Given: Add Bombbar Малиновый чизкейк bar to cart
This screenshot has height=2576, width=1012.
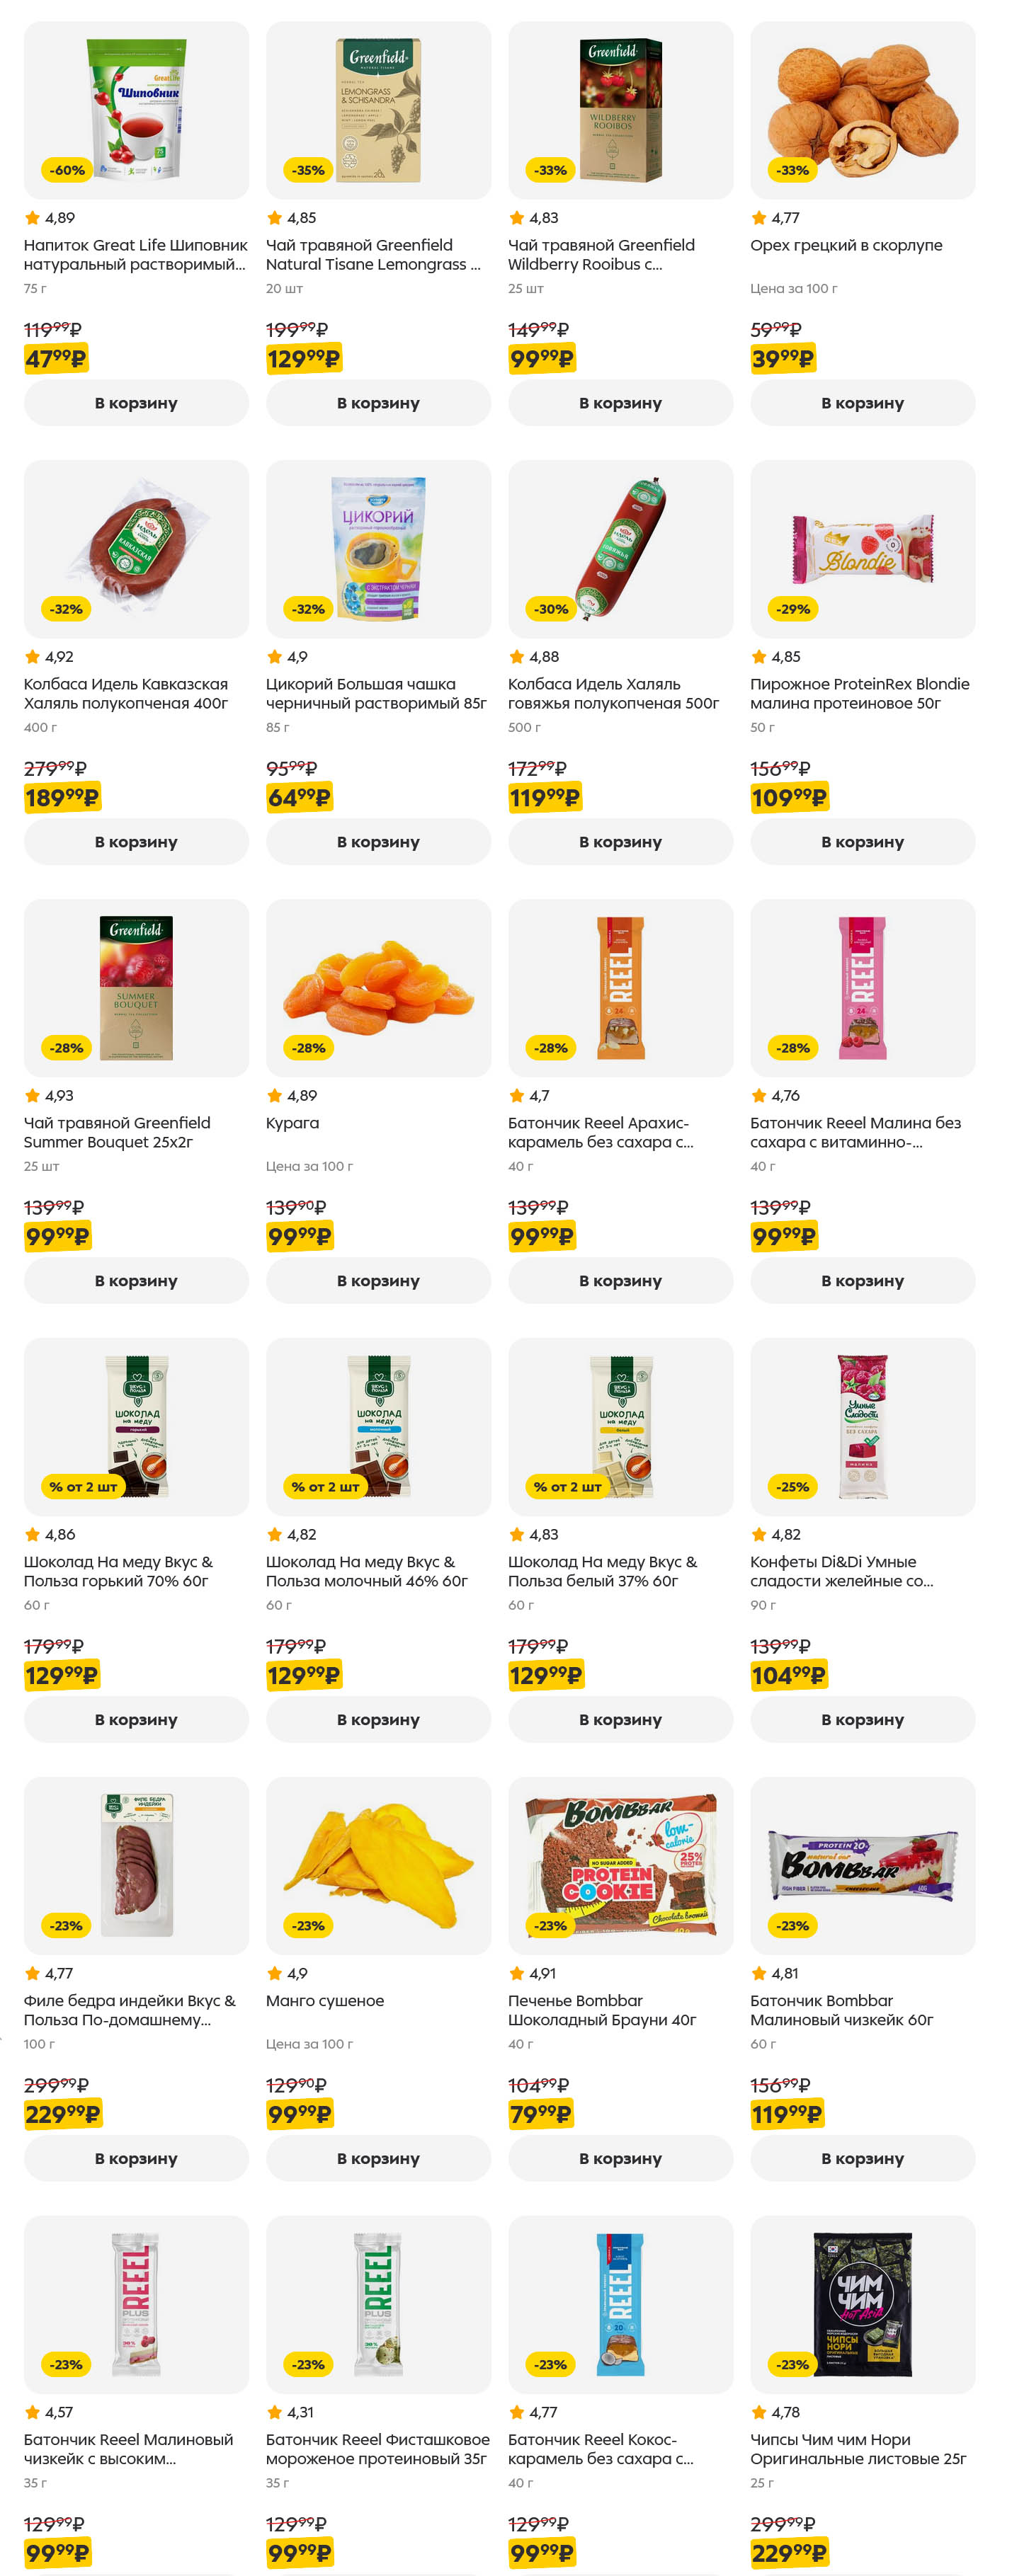Looking at the screenshot, I should (x=862, y=2159).
